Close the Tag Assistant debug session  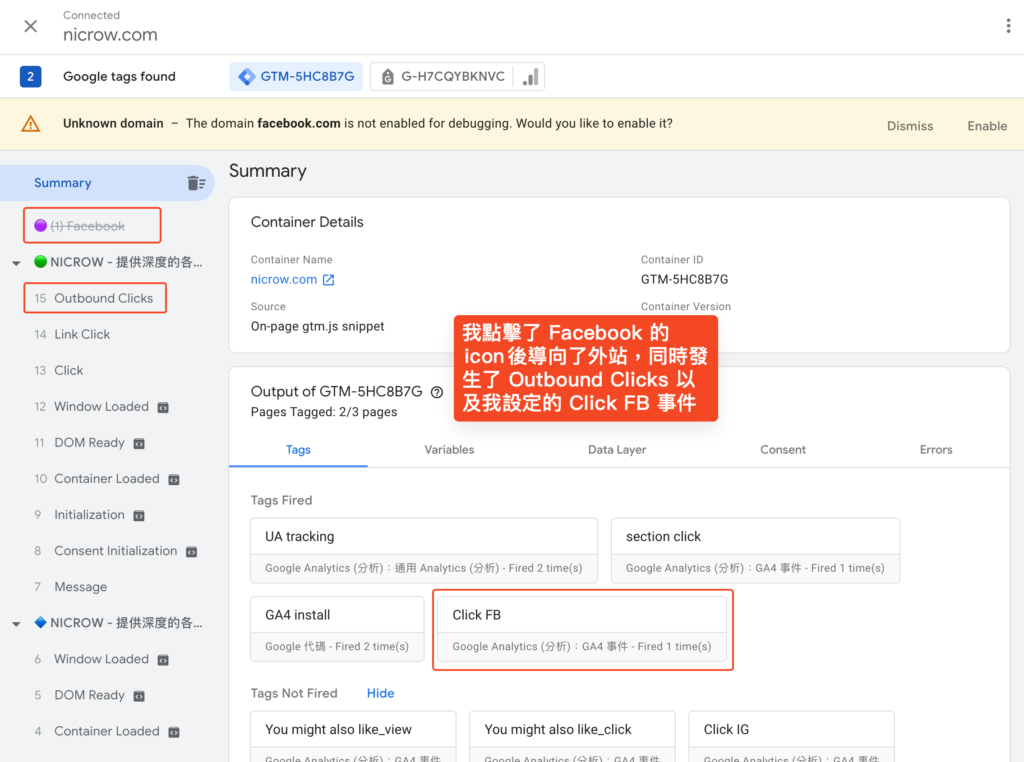coord(30,26)
